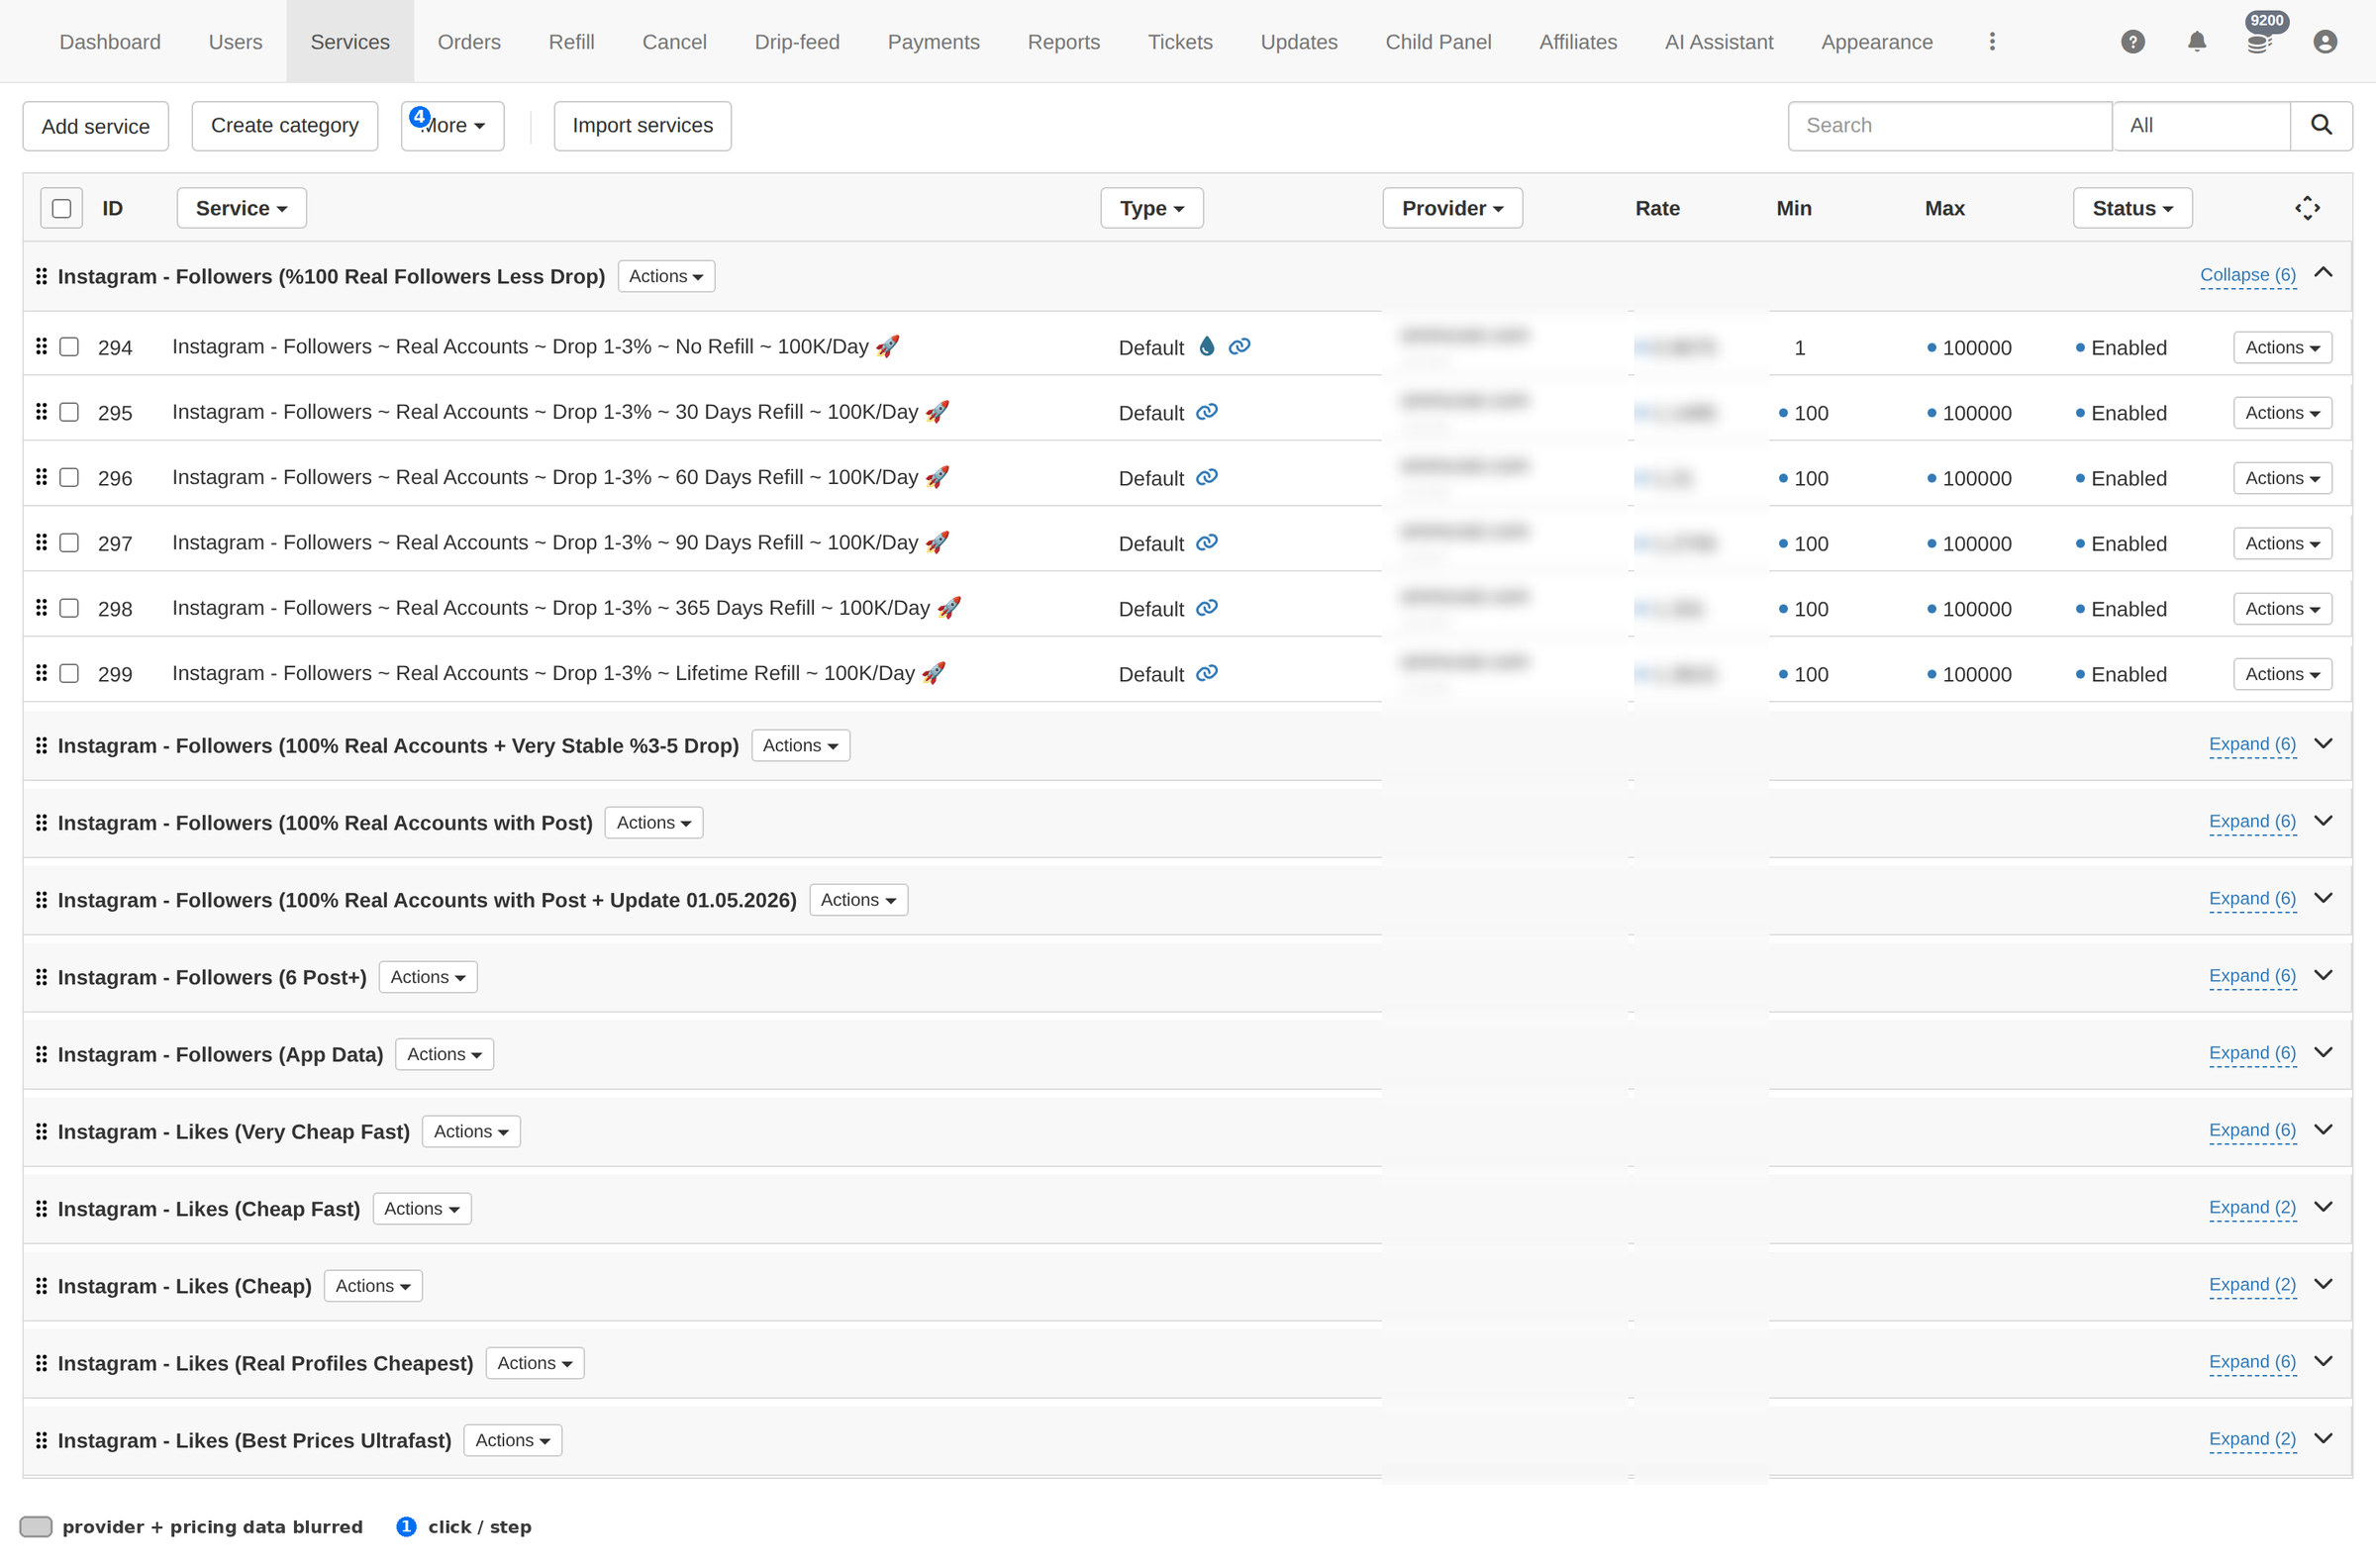Click the link icon on service 296
Screen dimensions: 2376x1568
coord(1207,477)
